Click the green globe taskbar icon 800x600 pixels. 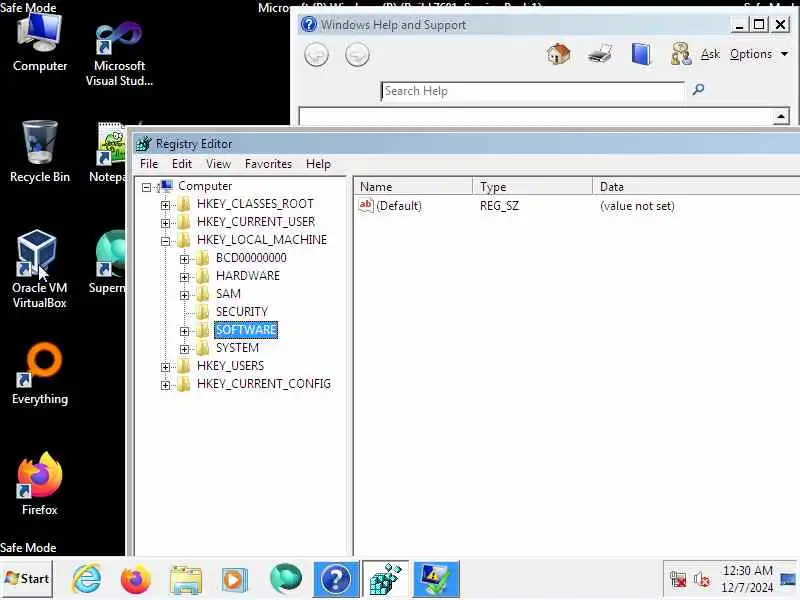286,579
